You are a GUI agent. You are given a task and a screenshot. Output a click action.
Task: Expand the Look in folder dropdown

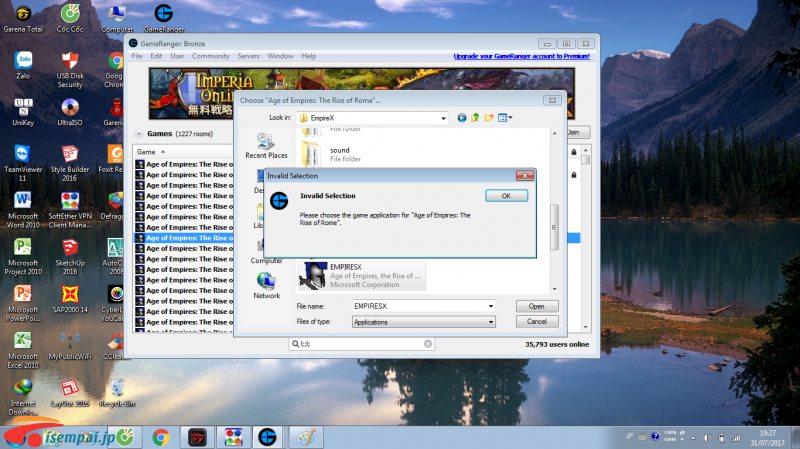click(444, 118)
